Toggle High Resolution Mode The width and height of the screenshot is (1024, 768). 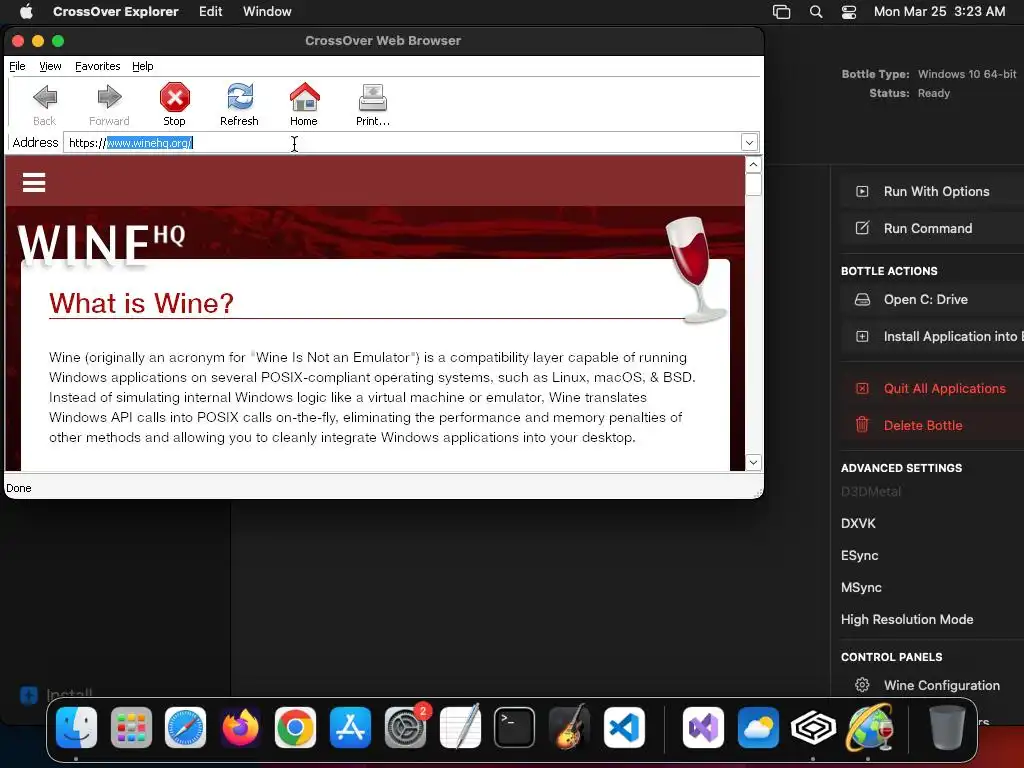(907, 620)
